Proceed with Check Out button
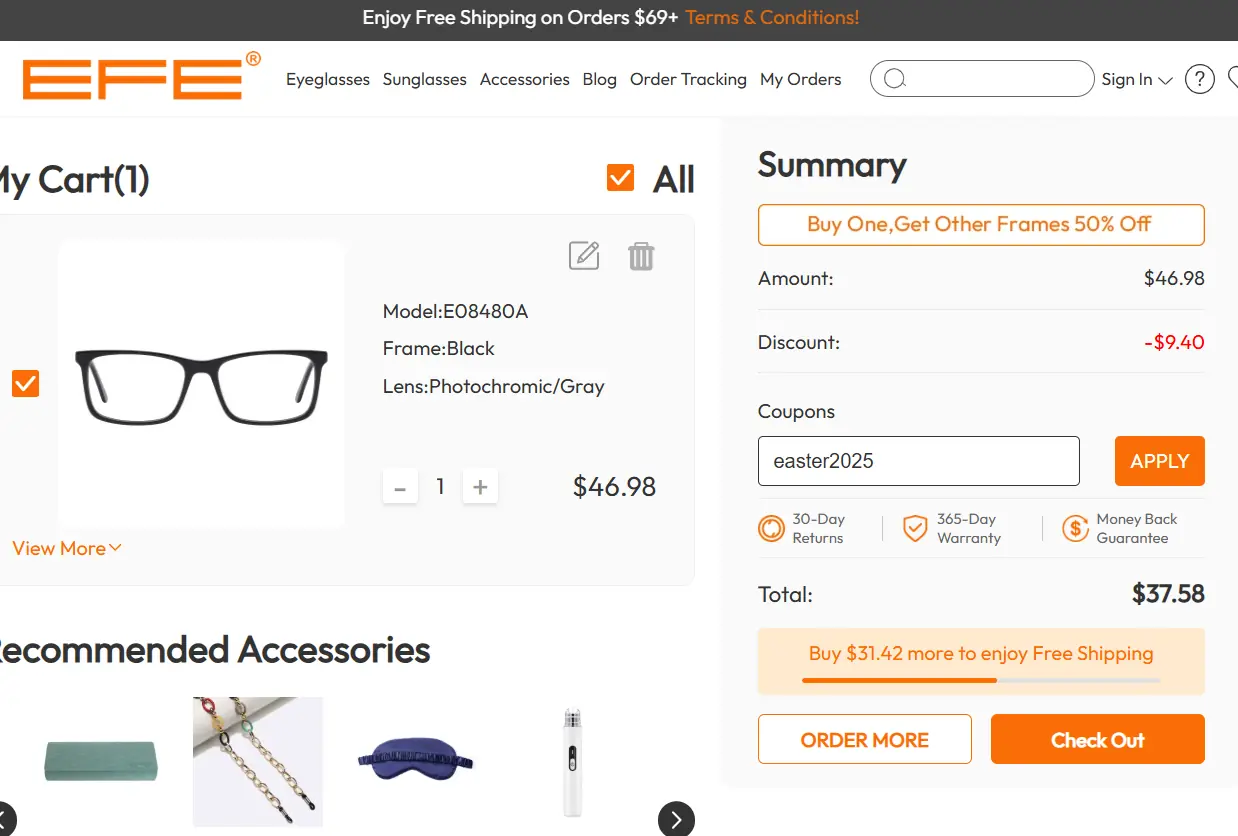Image resolution: width=1238 pixels, height=836 pixels. tap(1097, 740)
